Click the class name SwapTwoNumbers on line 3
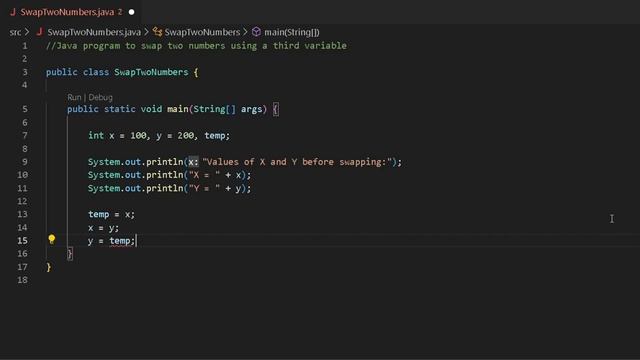 [x=151, y=72]
